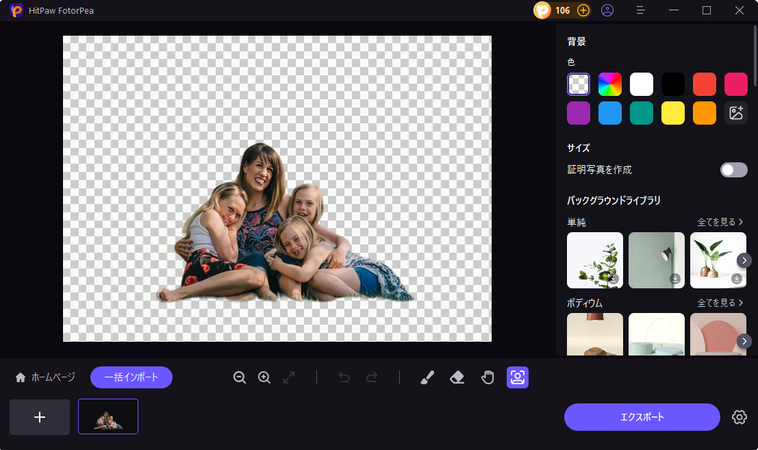Click the 一括インポート button

(x=131, y=377)
